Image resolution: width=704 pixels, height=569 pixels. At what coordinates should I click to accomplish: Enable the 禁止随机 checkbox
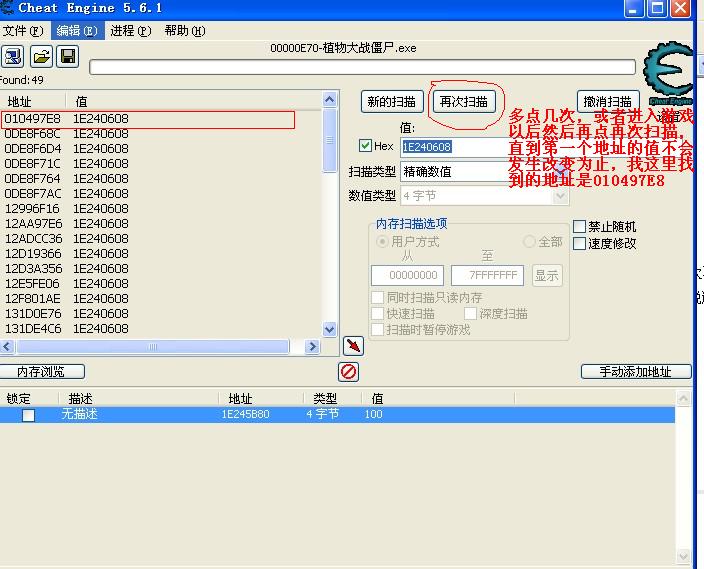pyautogui.click(x=579, y=226)
